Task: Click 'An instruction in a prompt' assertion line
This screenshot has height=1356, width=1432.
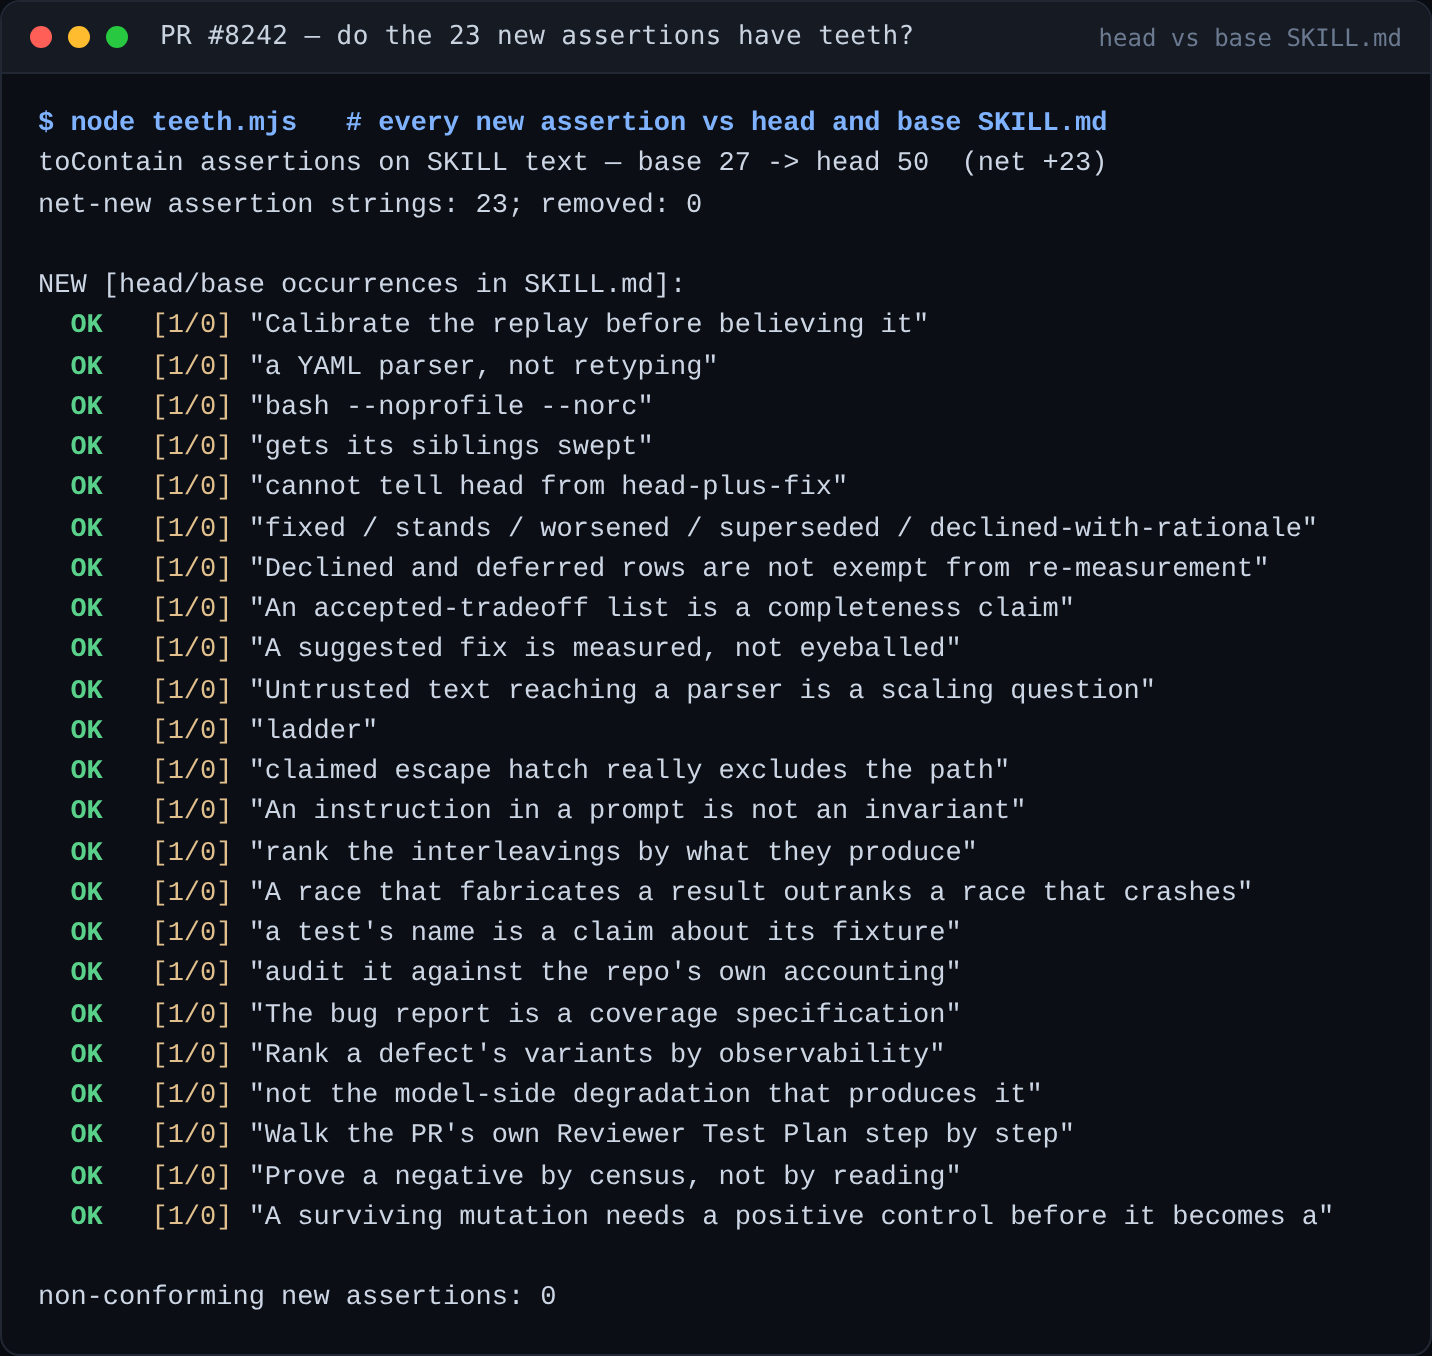Action: pos(637,810)
